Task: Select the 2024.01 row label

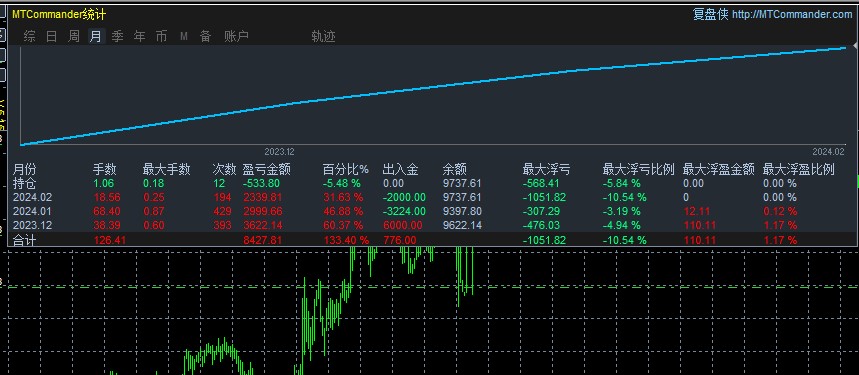Action: 32,211
